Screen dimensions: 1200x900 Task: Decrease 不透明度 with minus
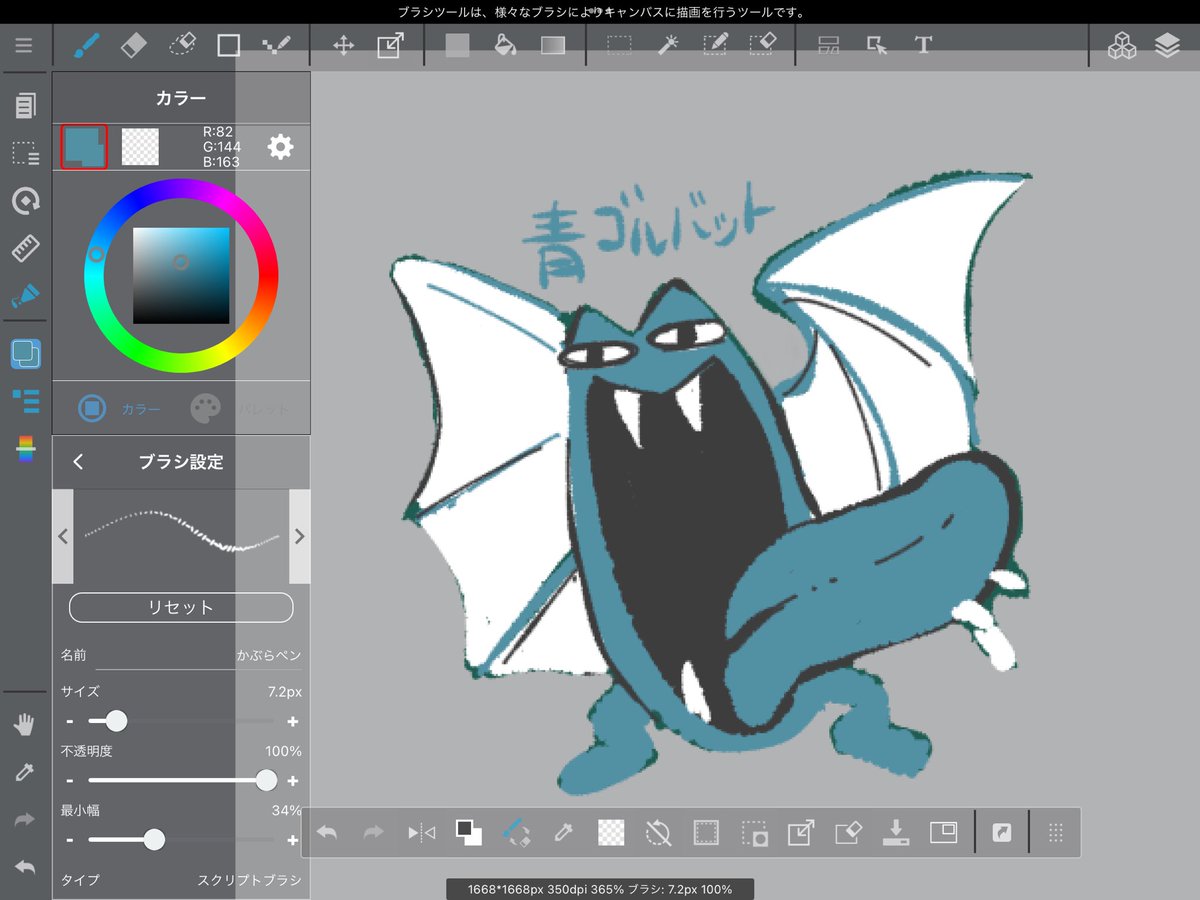70,781
